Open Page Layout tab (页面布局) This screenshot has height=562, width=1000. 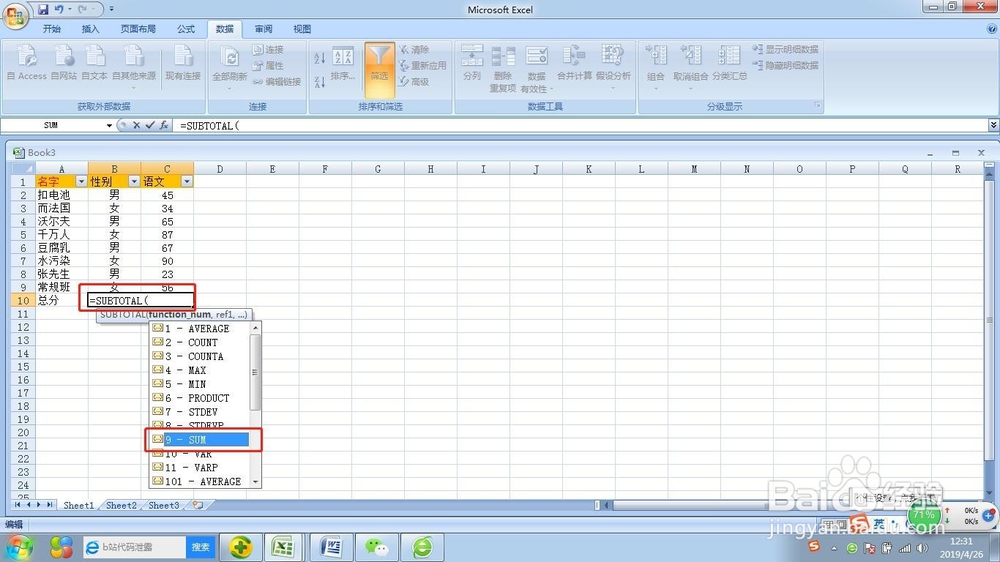point(138,29)
